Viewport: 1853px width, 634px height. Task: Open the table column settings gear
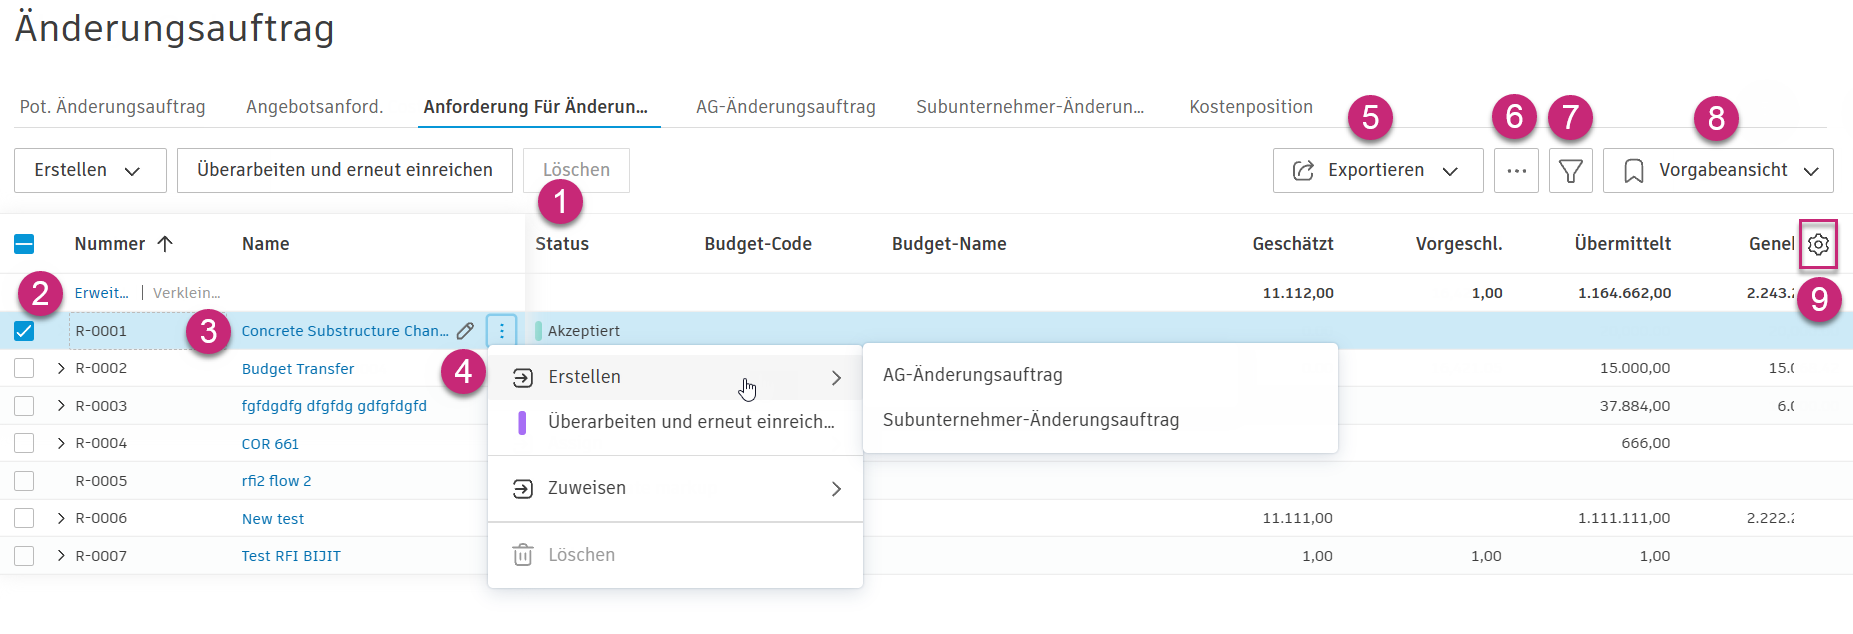point(1818,244)
